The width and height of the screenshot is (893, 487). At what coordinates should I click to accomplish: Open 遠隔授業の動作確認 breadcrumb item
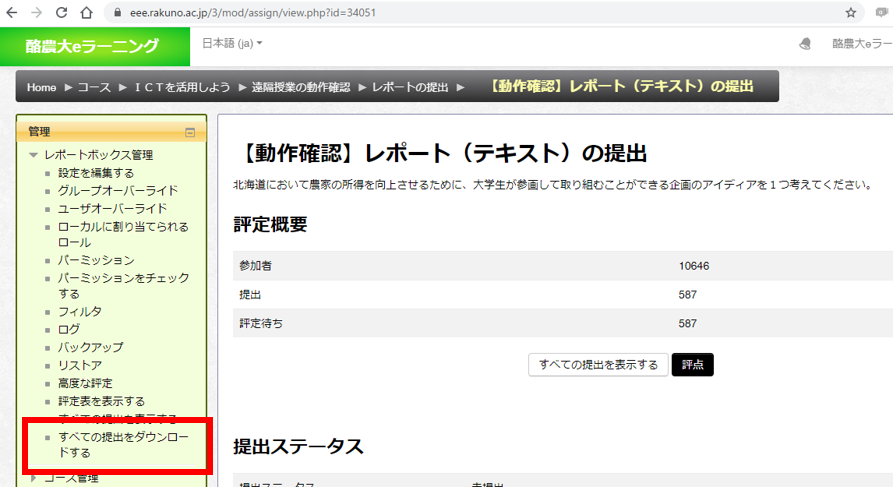[300, 87]
